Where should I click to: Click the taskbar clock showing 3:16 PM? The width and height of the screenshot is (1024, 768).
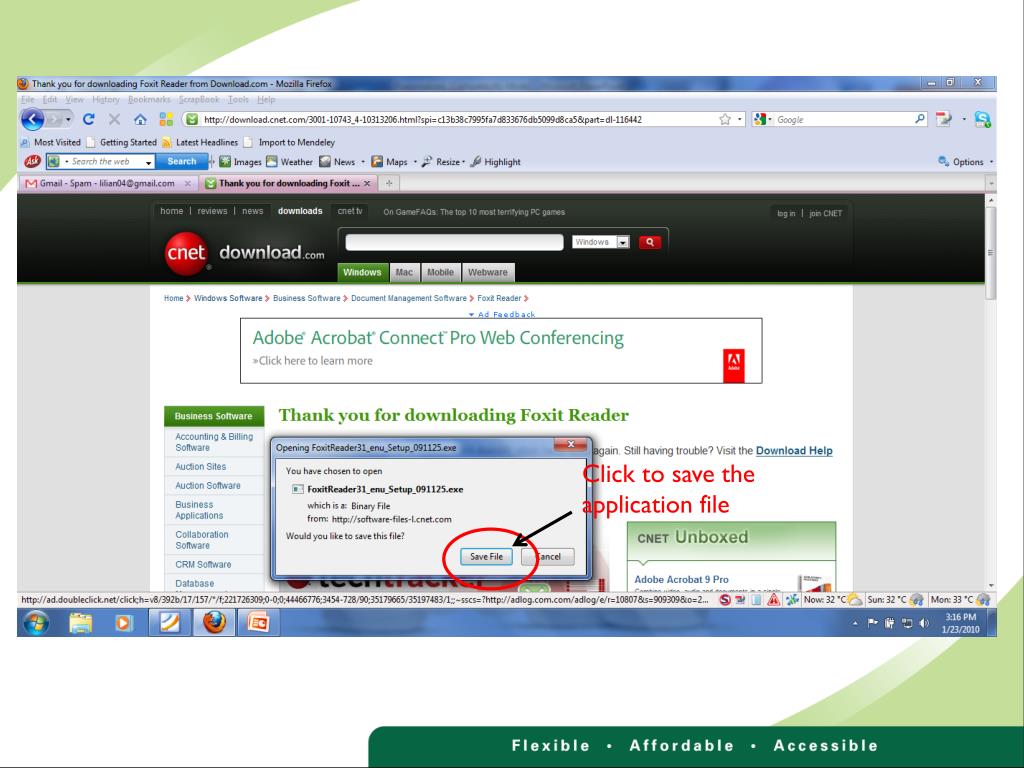tap(960, 623)
